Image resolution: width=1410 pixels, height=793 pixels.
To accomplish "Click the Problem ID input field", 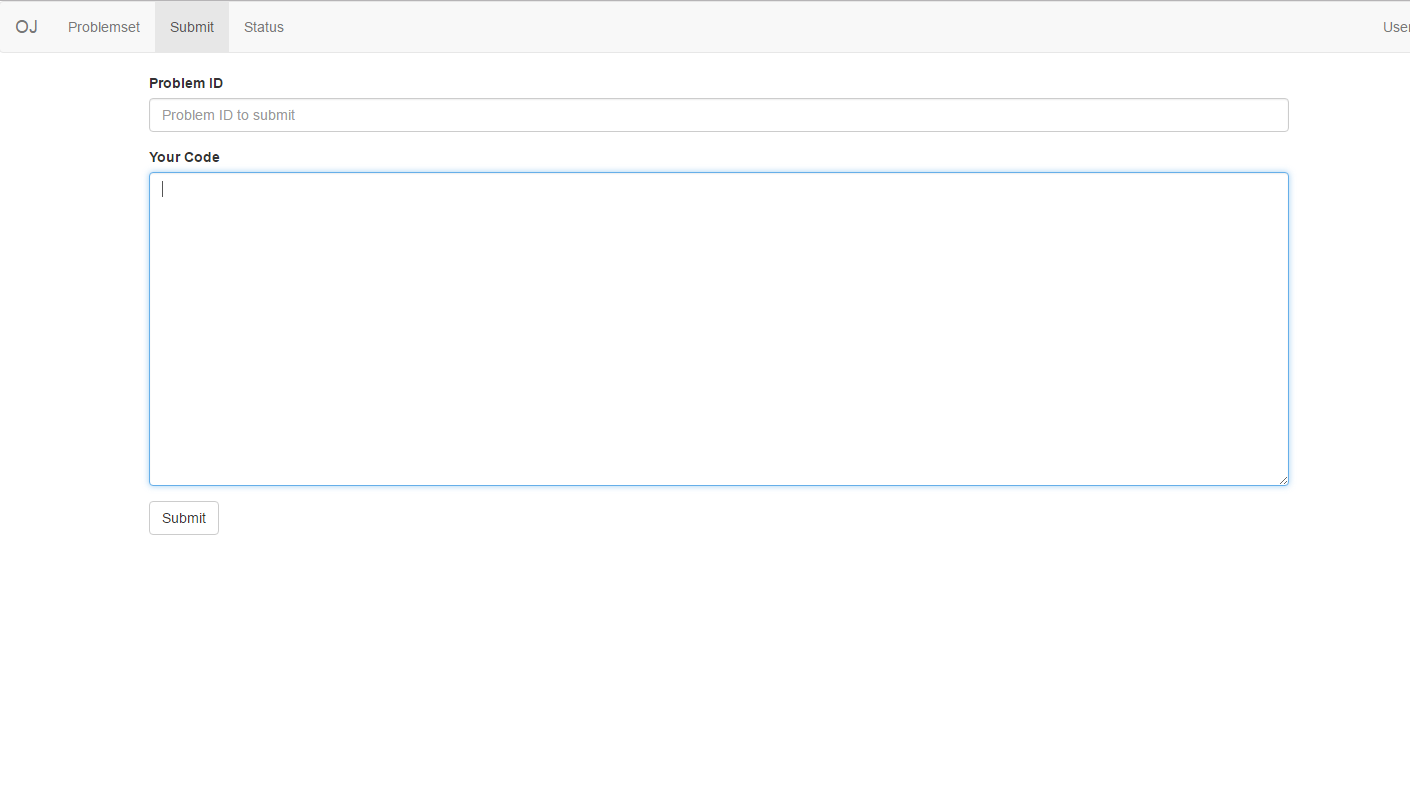I will tap(718, 115).
